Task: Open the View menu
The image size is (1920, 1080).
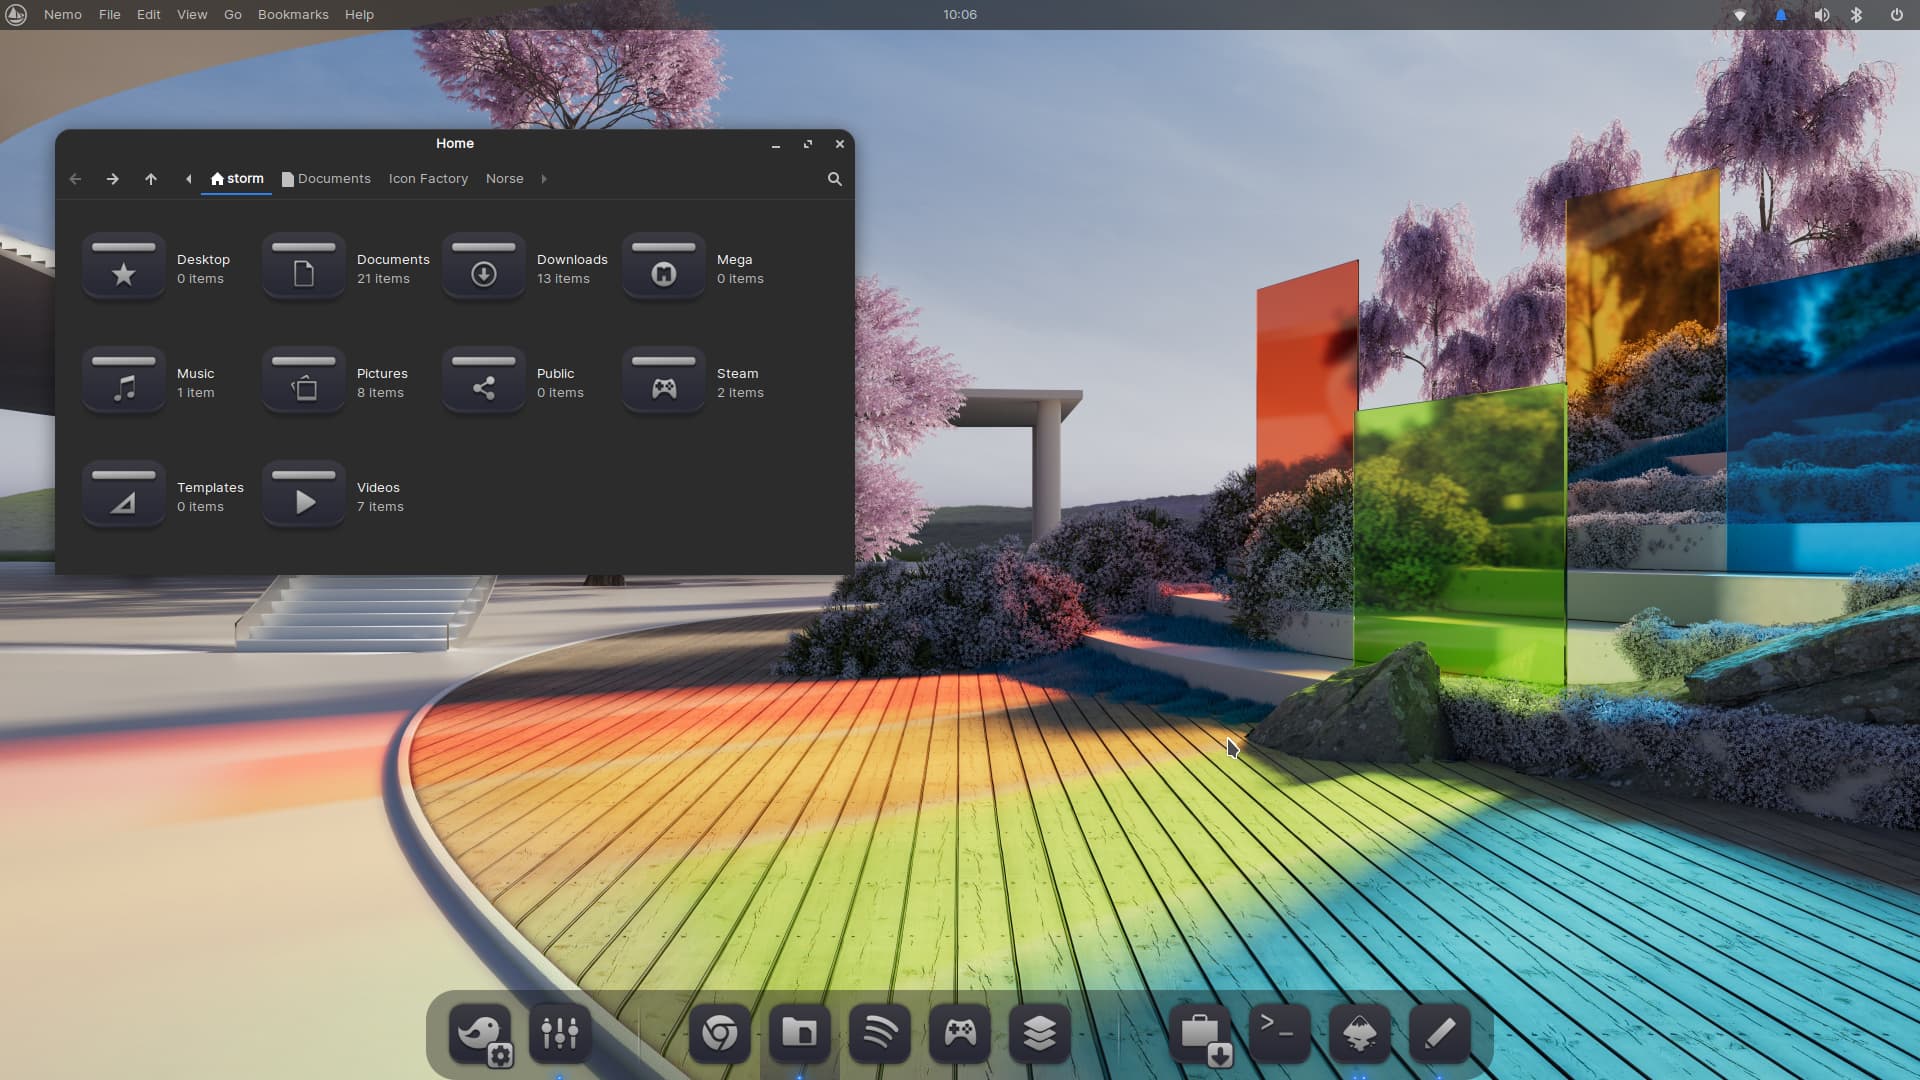Action: coord(192,15)
